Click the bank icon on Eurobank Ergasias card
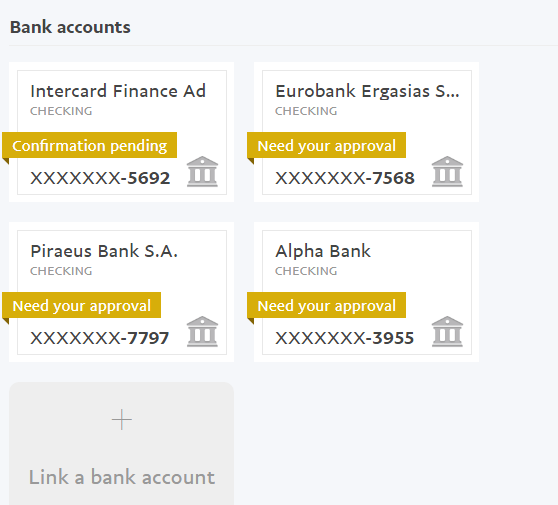 (x=447, y=172)
